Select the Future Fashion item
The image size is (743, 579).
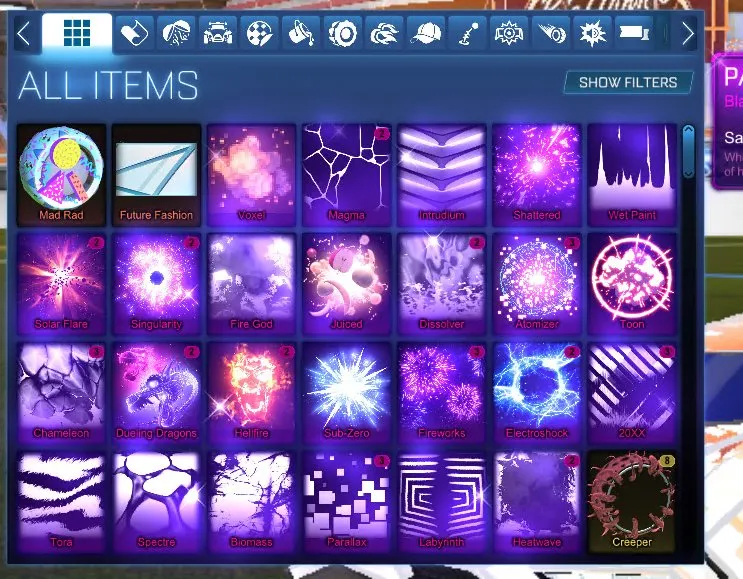point(156,175)
